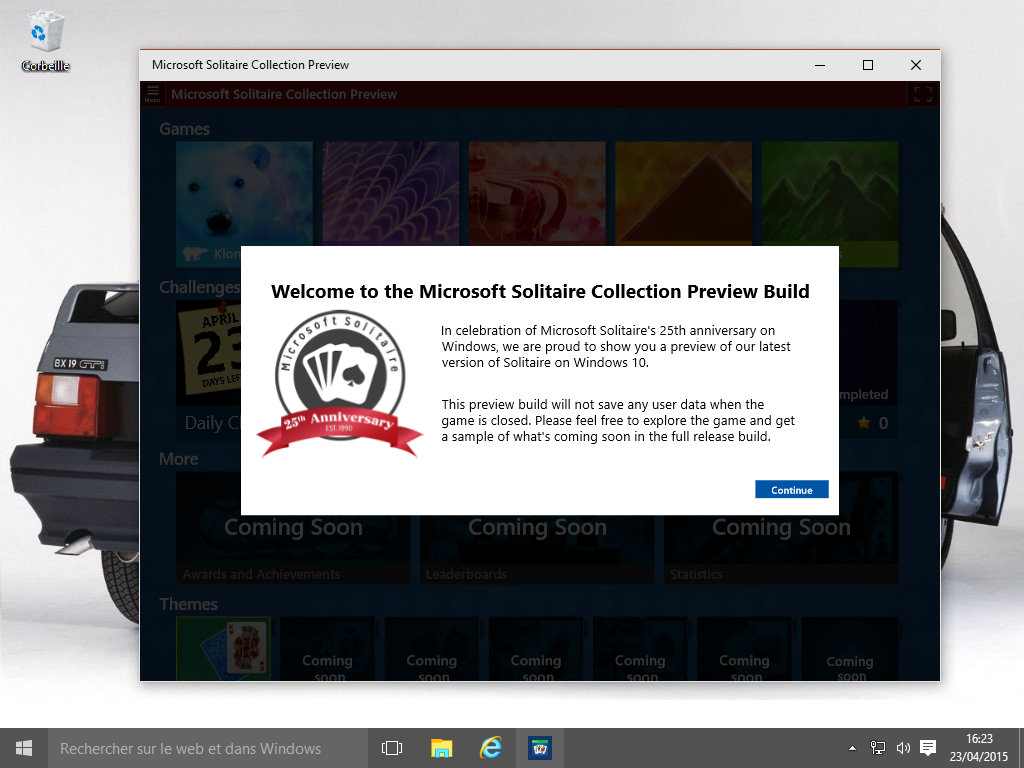Open the hamburger Menu icon
The width and height of the screenshot is (1024, 768).
tap(152, 94)
